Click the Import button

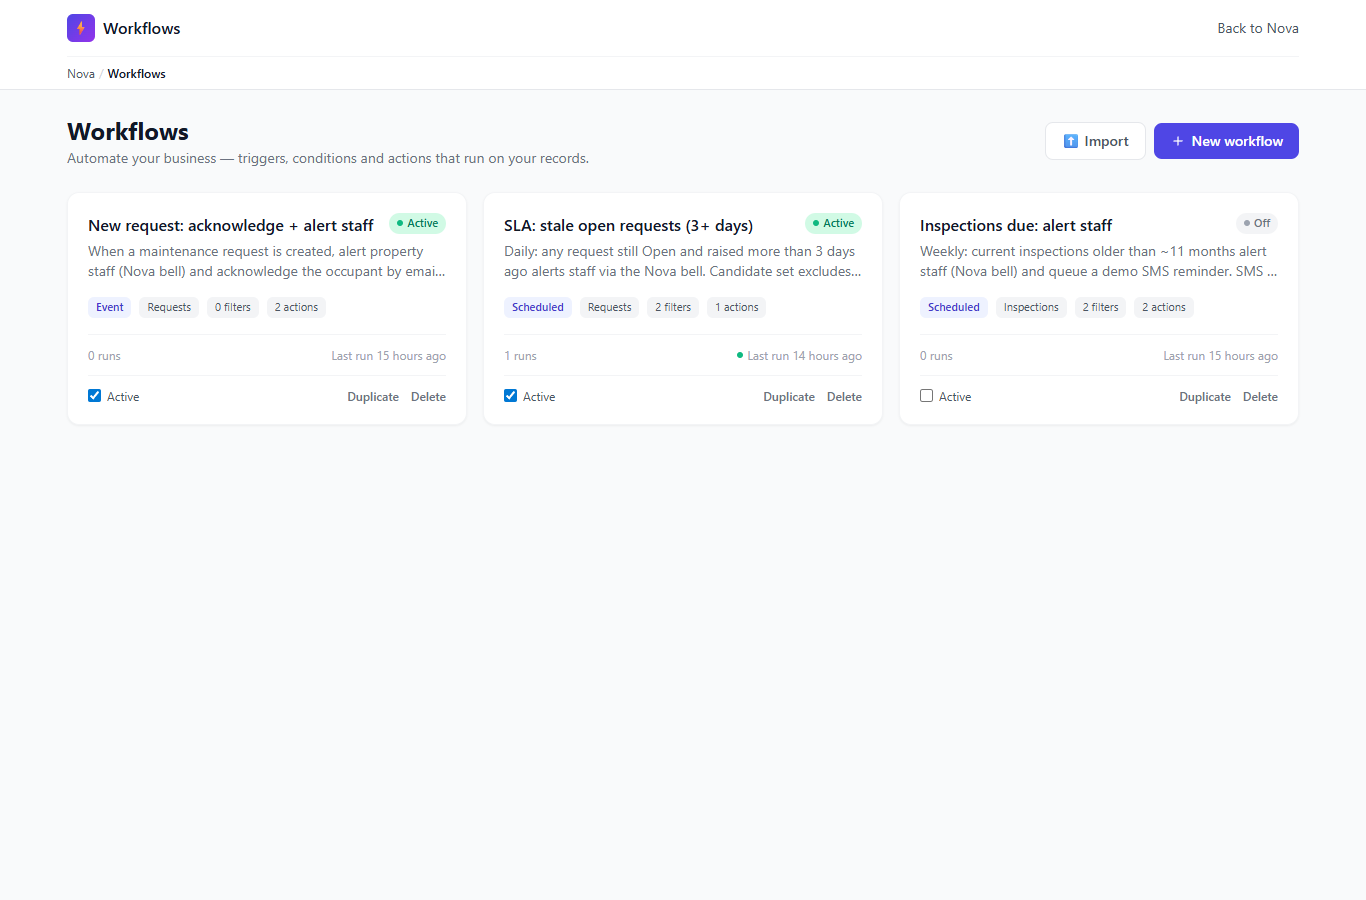click(x=1095, y=141)
